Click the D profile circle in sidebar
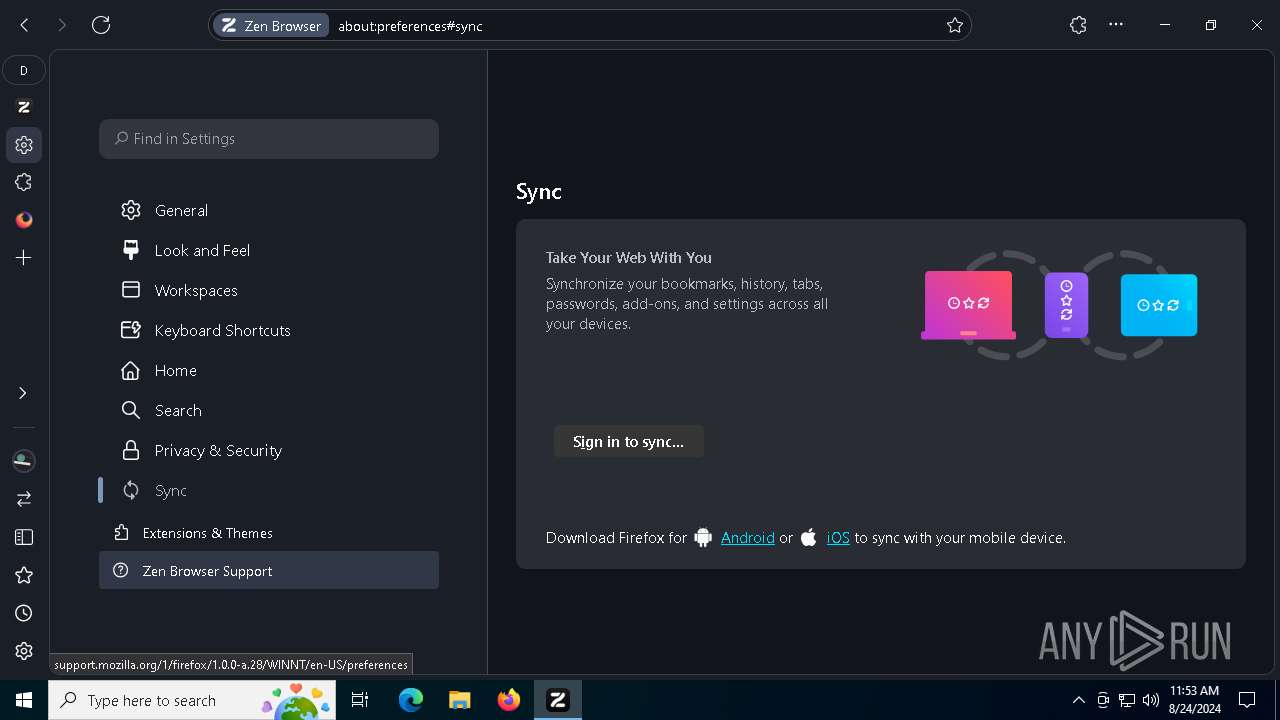The image size is (1280, 720). click(24, 70)
